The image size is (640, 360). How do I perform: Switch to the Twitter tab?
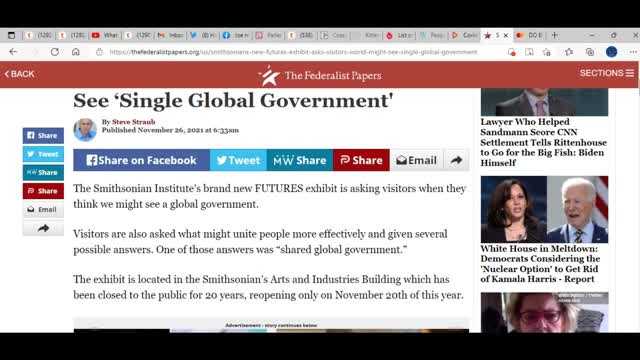point(203,36)
